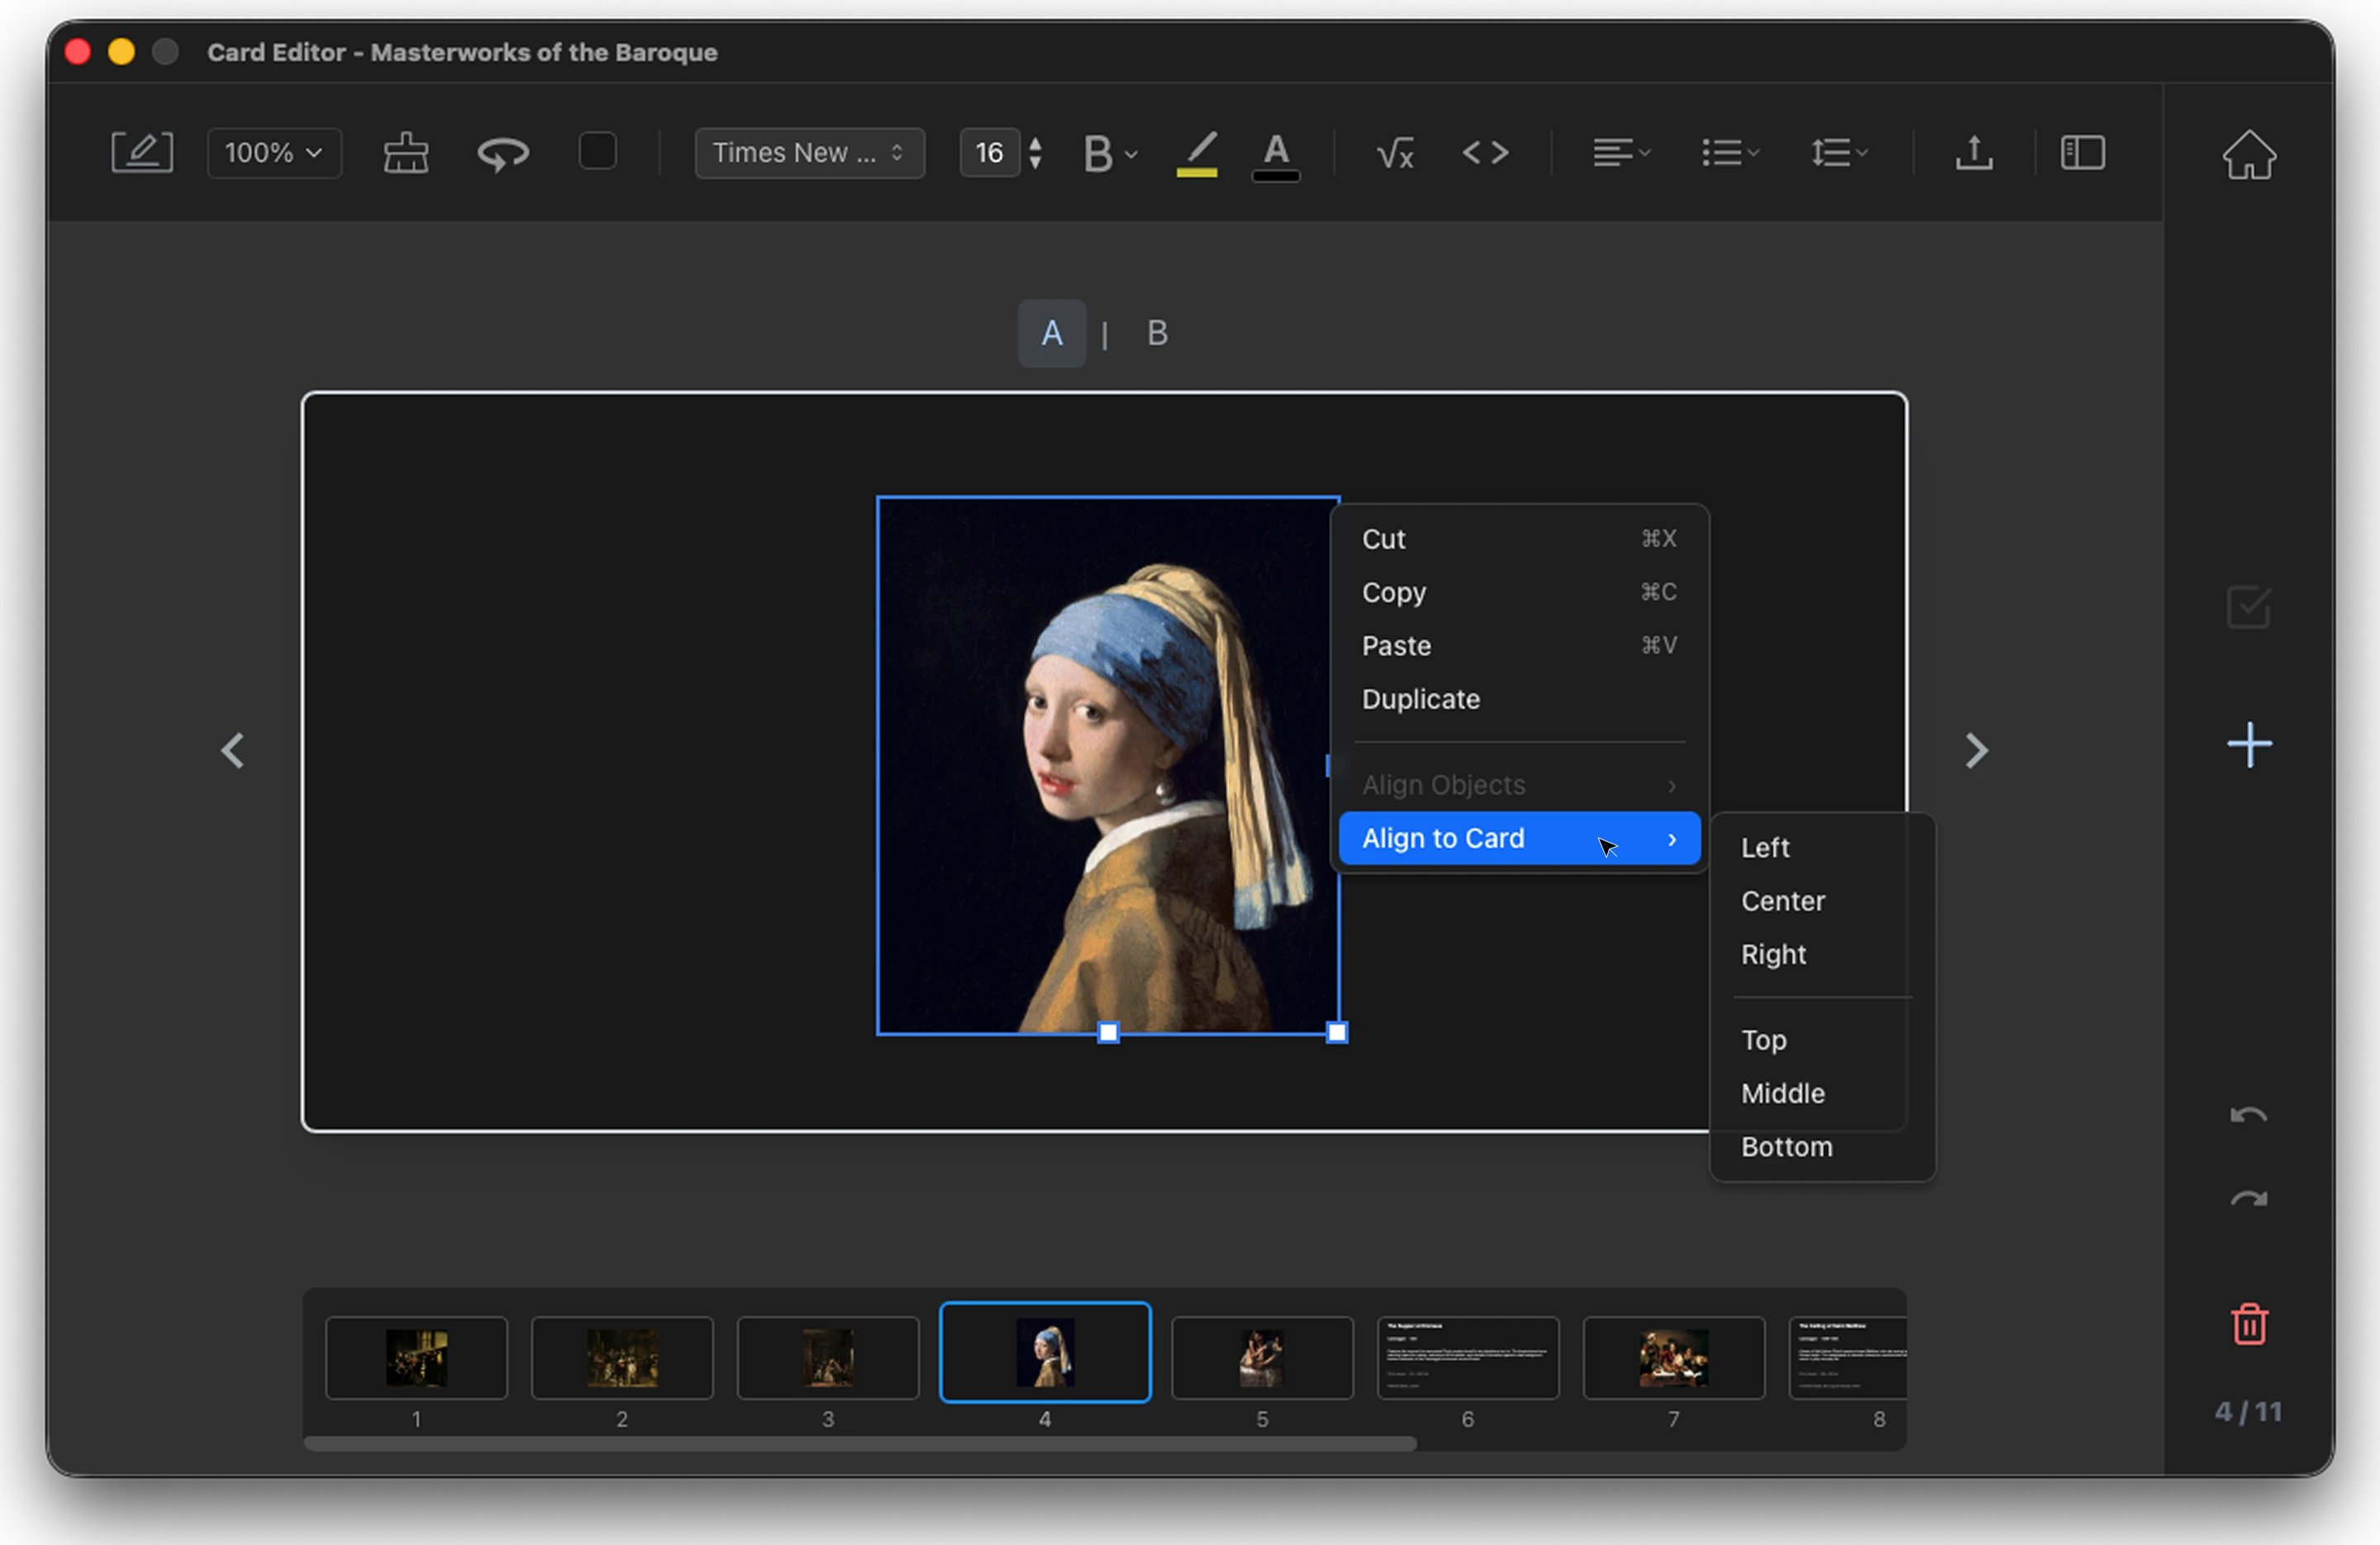
Task: Insert a square root math formula
Action: (1395, 153)
